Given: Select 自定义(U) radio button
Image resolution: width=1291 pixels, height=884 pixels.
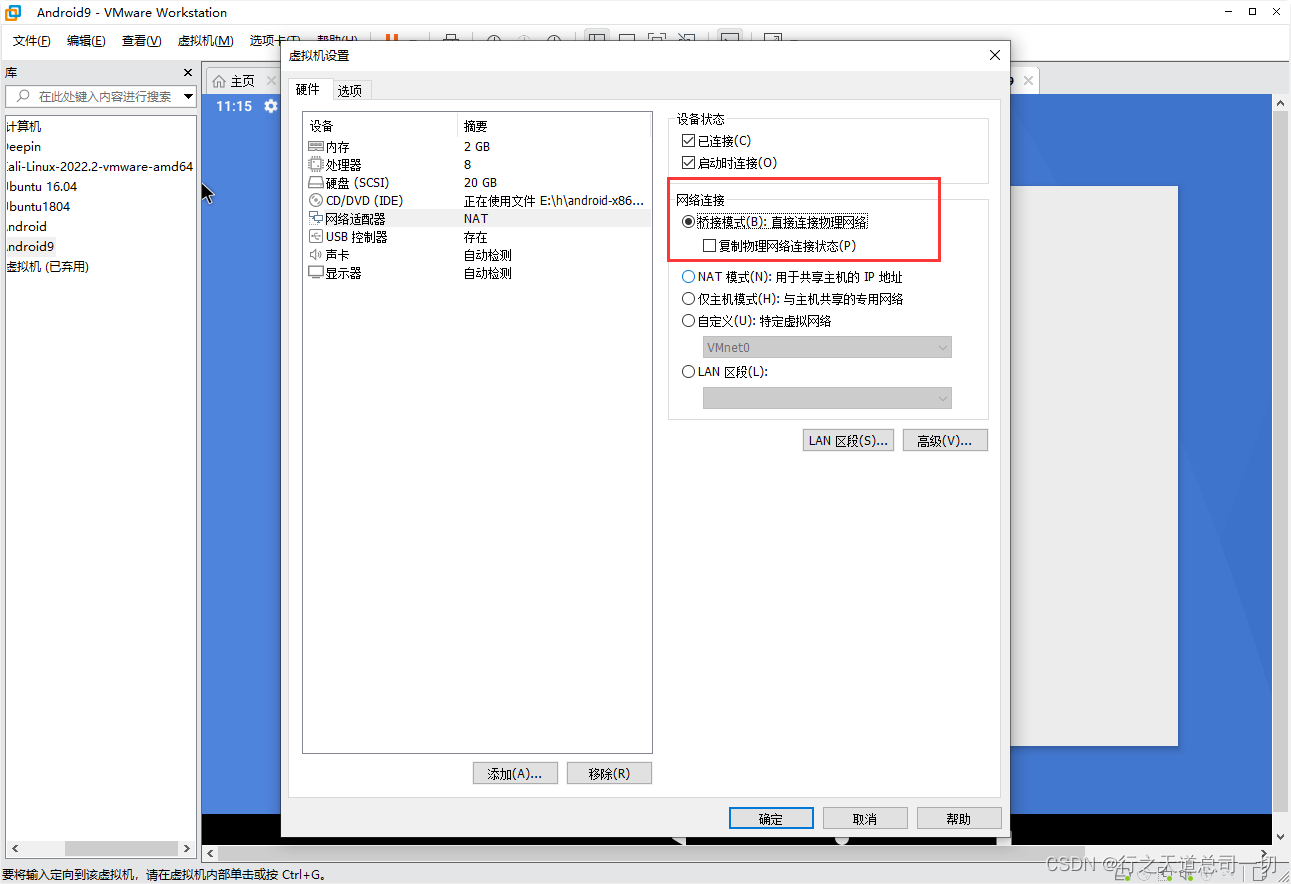Looking at the screenshot, I should click(x=688, y=321).
